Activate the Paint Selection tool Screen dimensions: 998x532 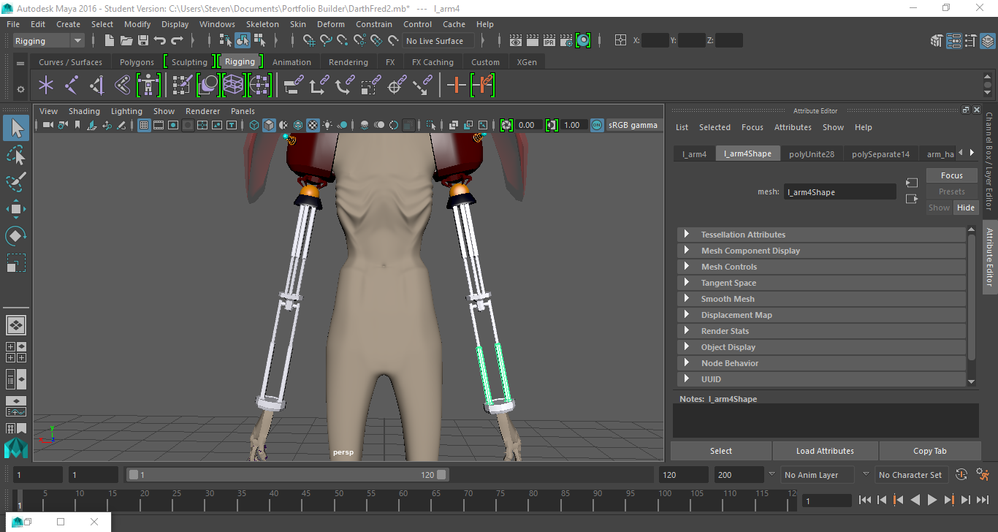[16, 182]
